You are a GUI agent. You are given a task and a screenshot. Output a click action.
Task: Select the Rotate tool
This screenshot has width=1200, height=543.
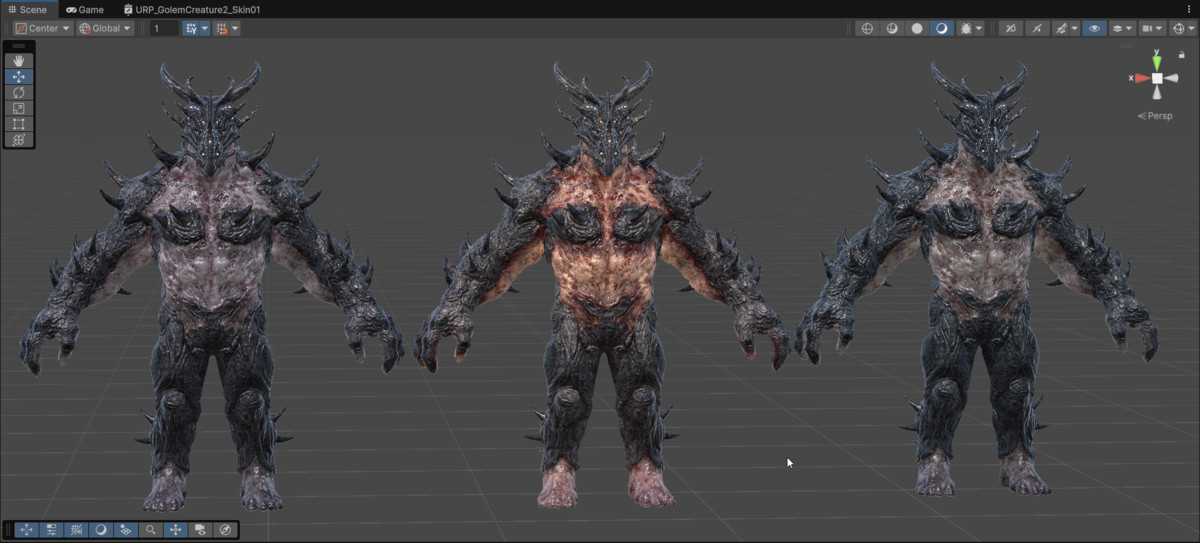click(x=19, y=92)
